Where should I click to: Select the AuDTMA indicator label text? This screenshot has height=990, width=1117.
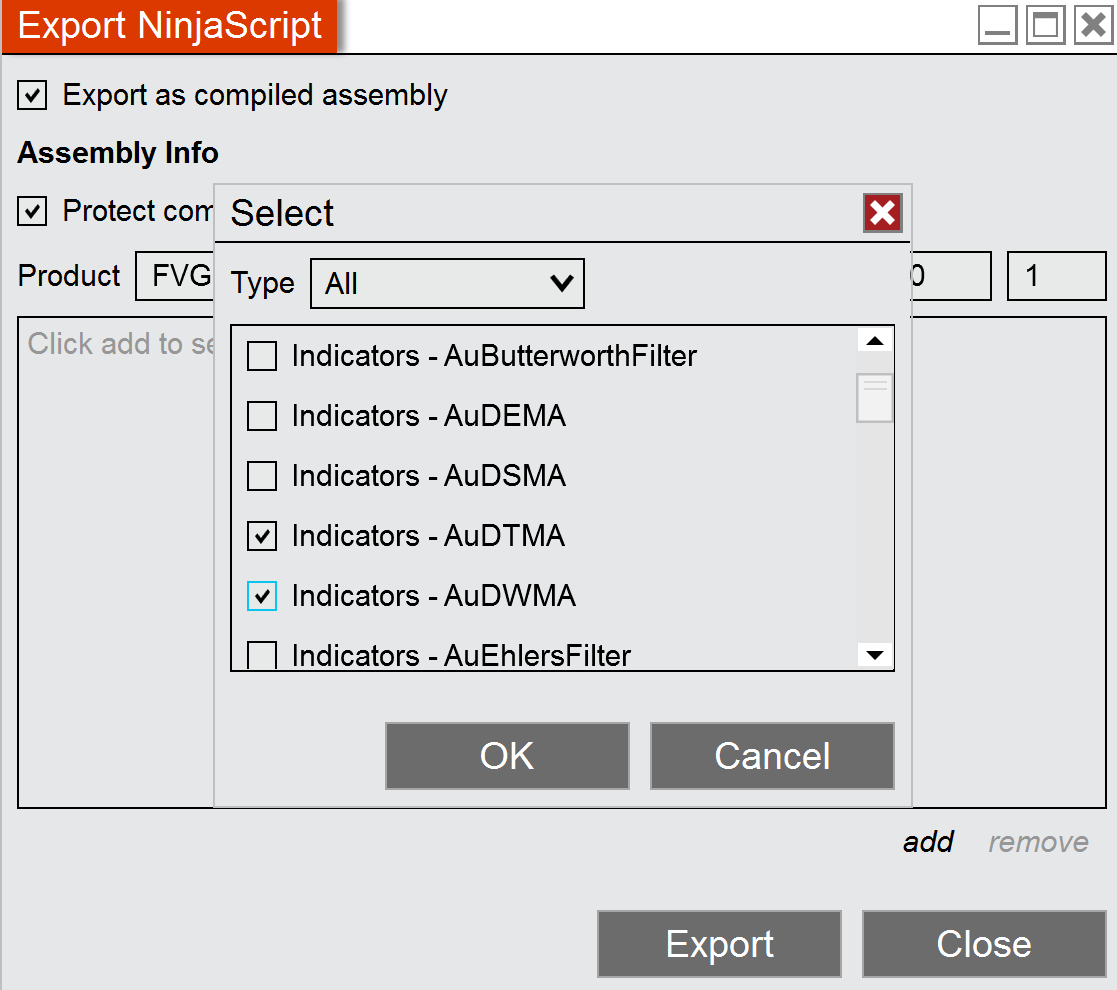pyautogui.click(x=429, y=536)
